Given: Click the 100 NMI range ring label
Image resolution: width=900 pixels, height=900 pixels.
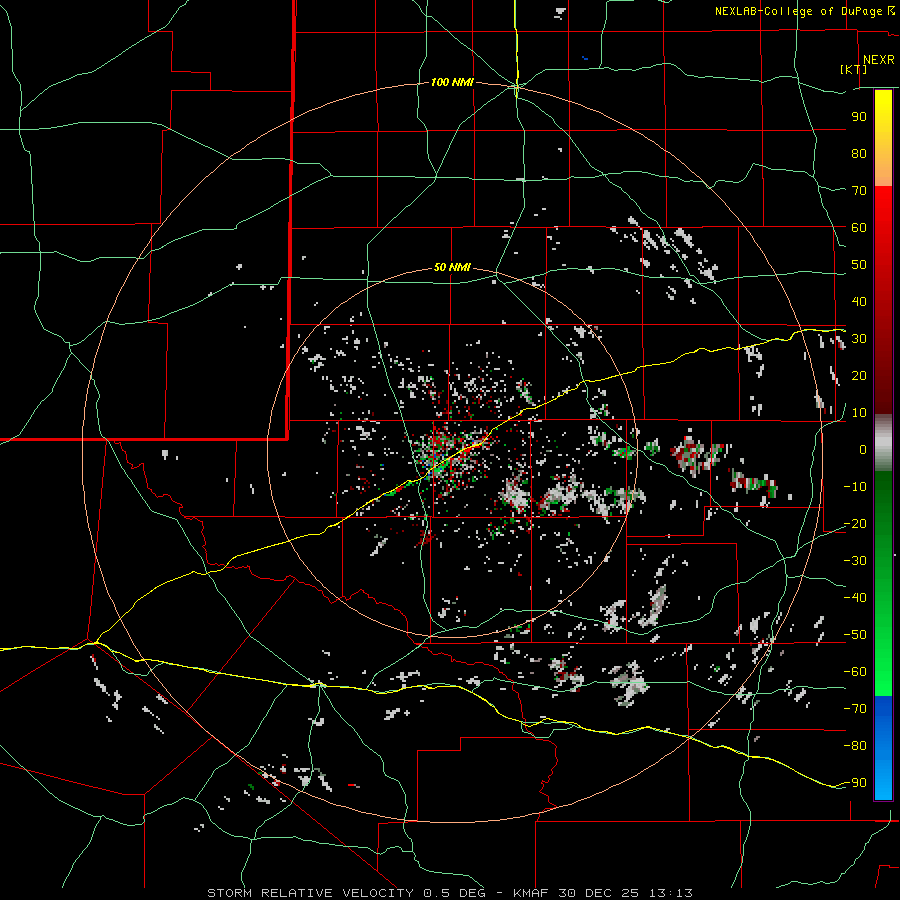Looking at the screenshot, I should (452, 82).
